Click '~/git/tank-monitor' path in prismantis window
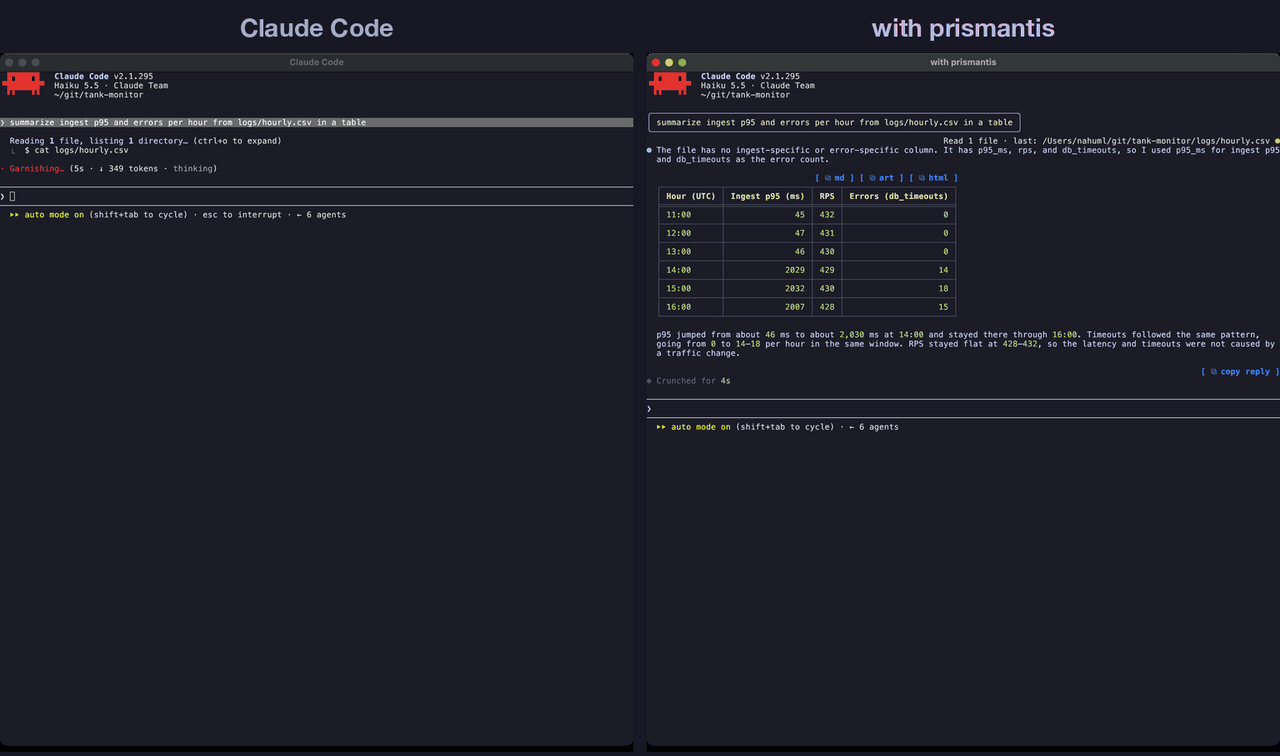 745,95
